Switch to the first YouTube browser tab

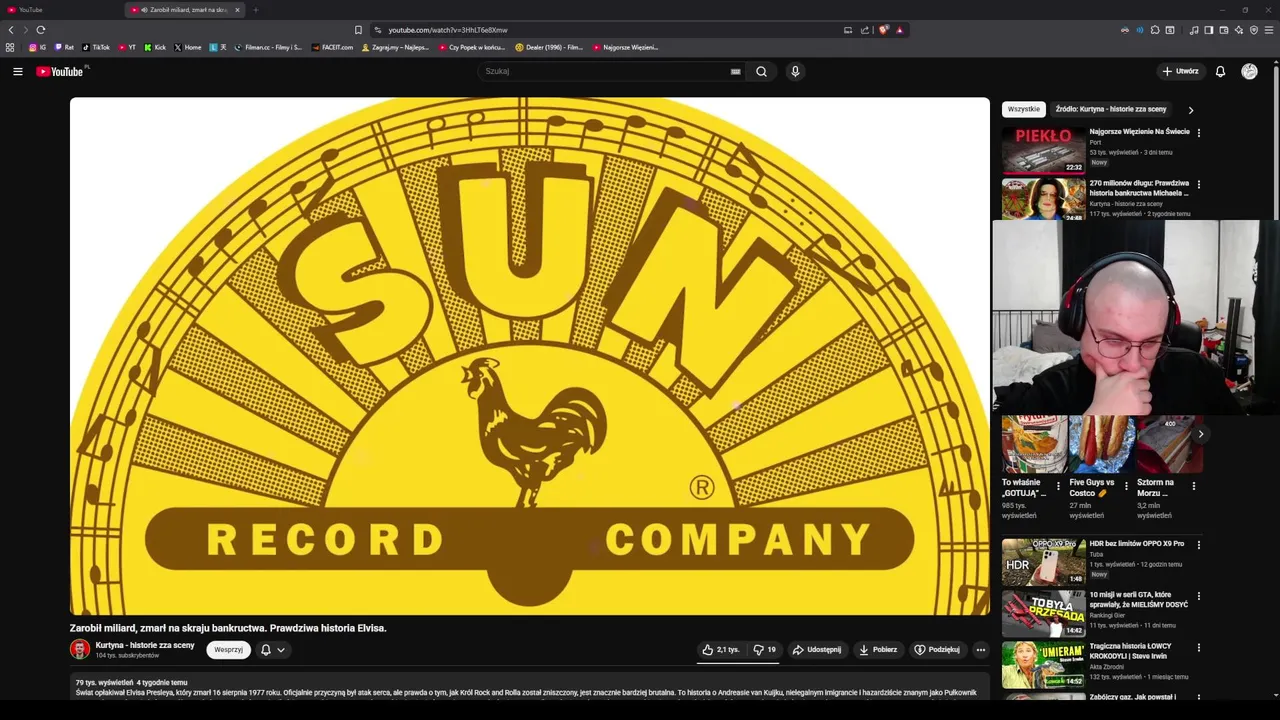62,10
